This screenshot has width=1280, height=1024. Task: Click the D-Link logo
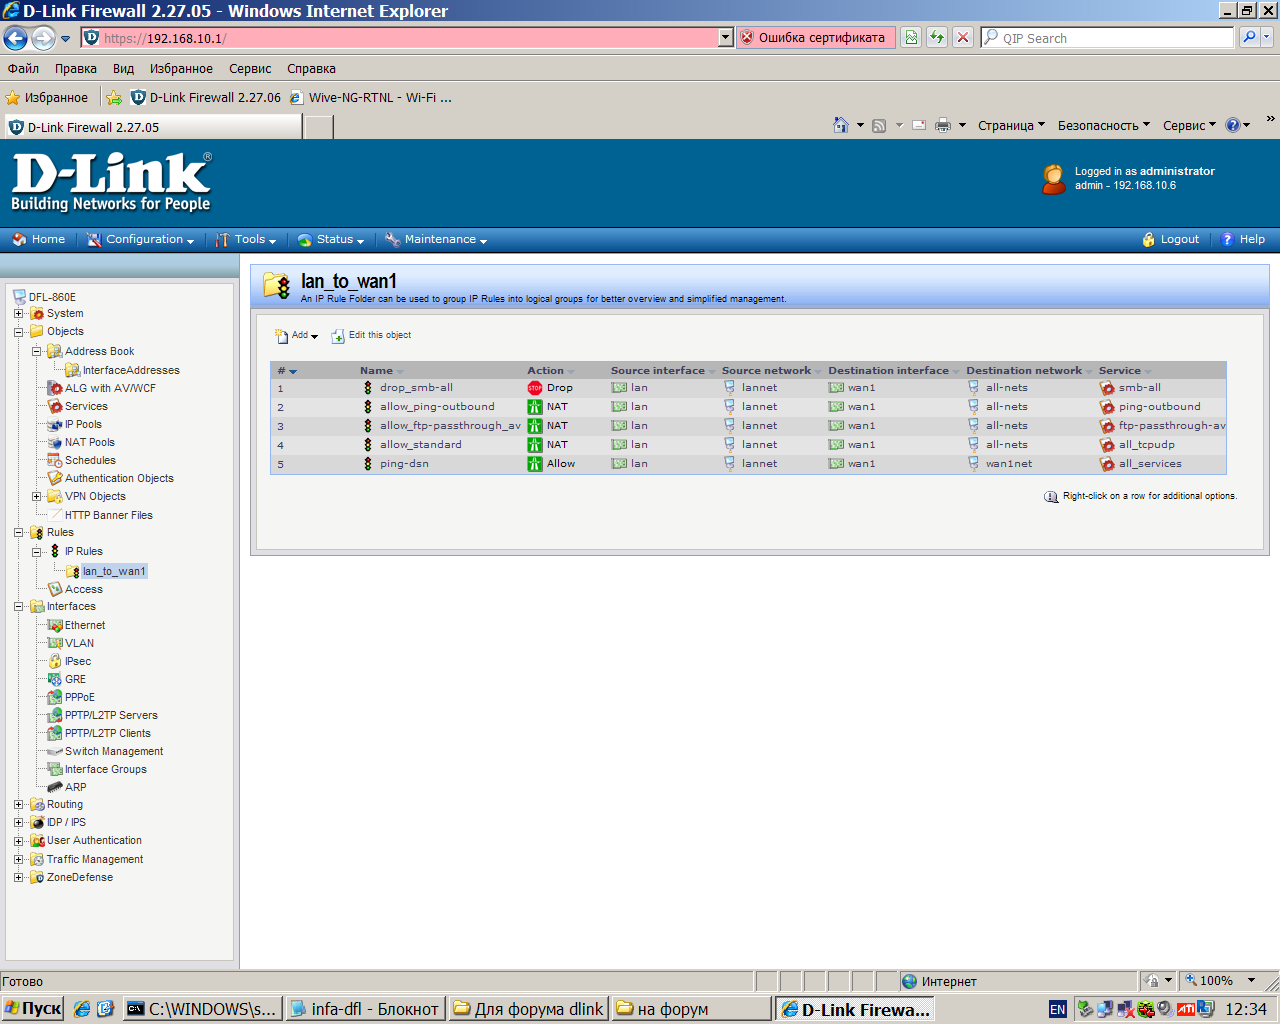[x=111, y=182]
